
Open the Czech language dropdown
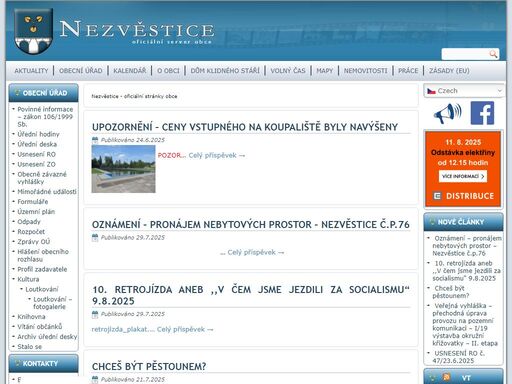point(463,91)
